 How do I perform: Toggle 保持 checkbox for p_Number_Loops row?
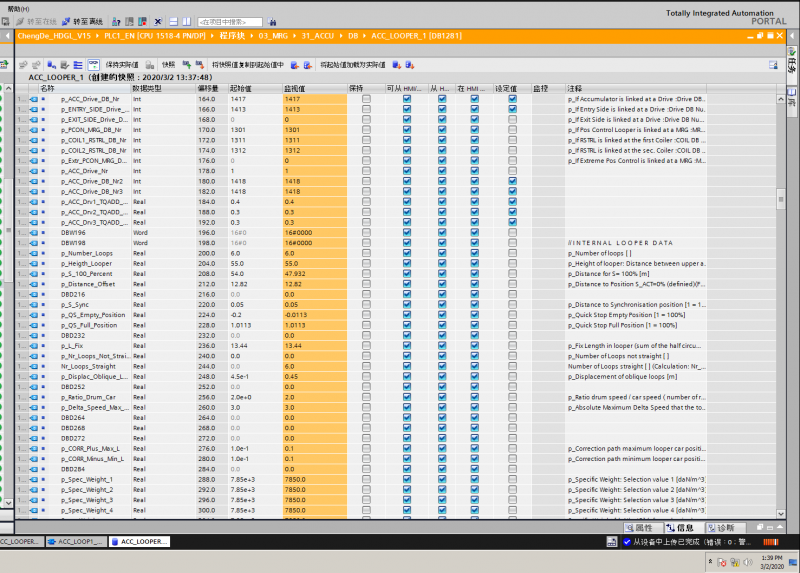tap(366, 254)
